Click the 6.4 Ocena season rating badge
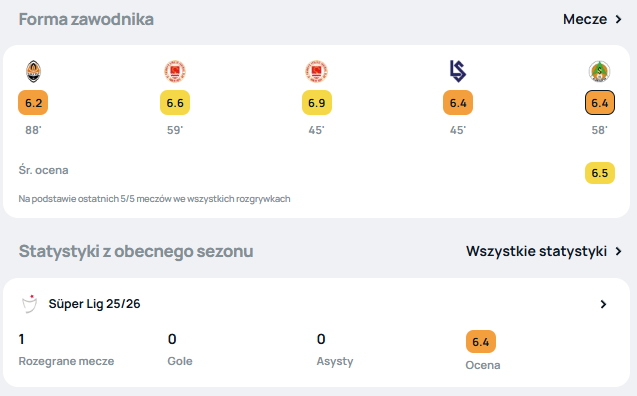This screenshot has width=637, height=396. click(x=481, y=342)
